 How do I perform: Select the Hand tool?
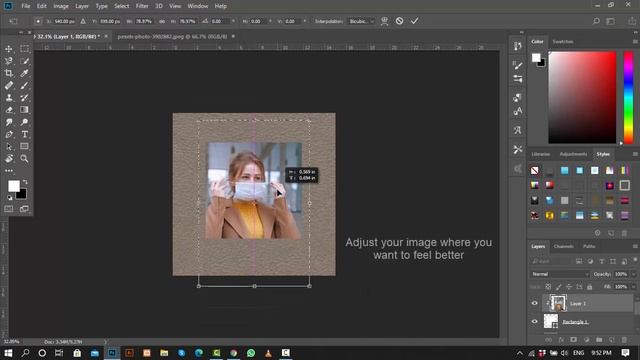click(9, 159)
